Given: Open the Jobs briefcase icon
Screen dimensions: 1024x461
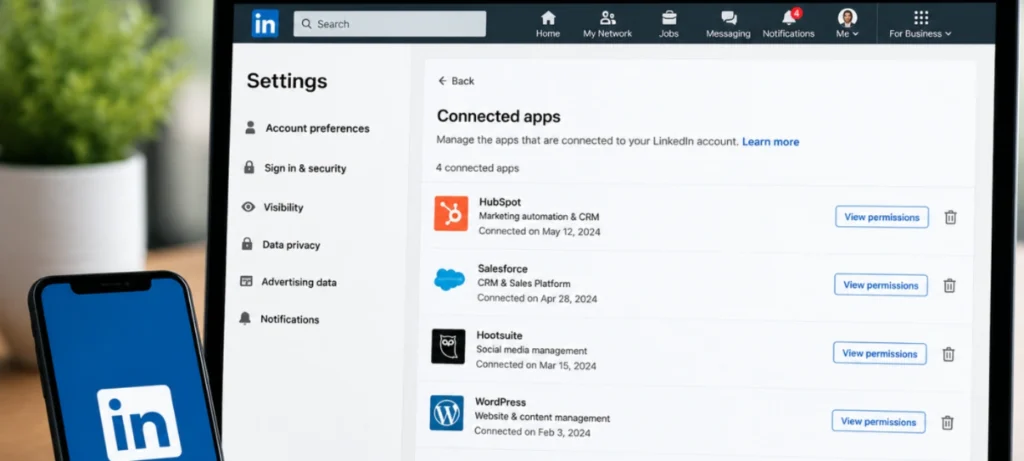Looking at the screenshot, I should 669,18.
